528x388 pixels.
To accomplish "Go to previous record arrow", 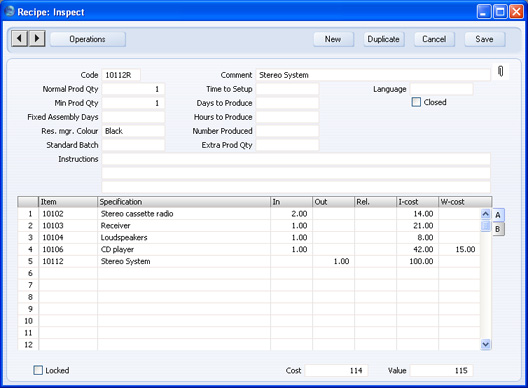I will click(x=20, y=39).
